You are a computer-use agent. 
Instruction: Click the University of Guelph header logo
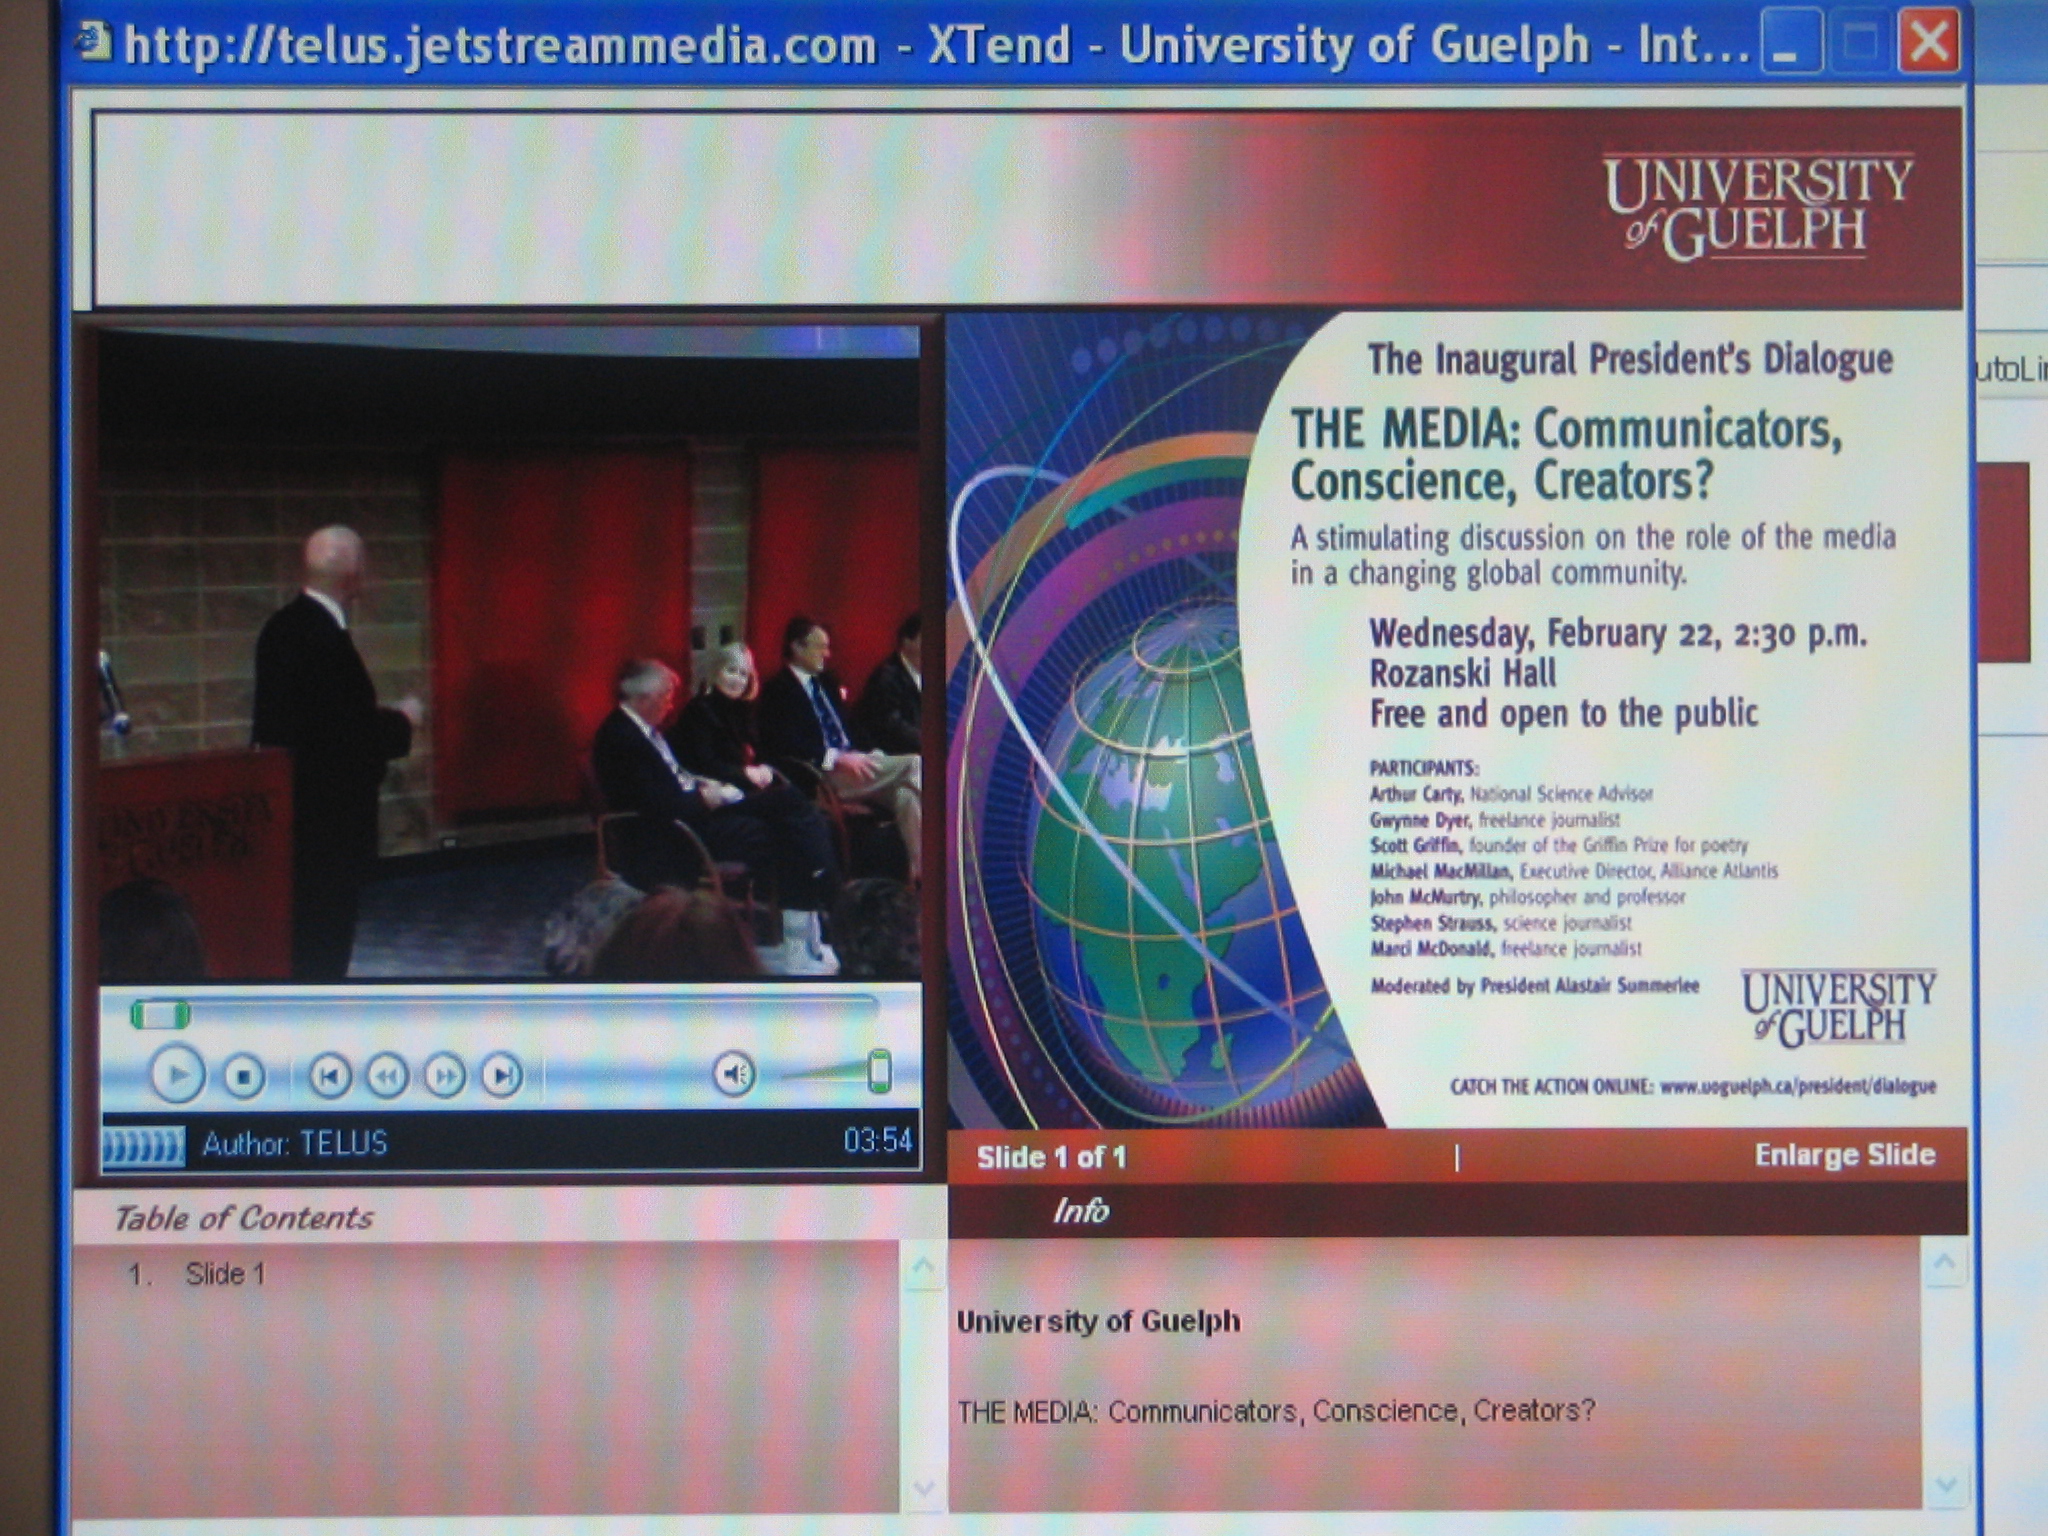click(1757, 208)
